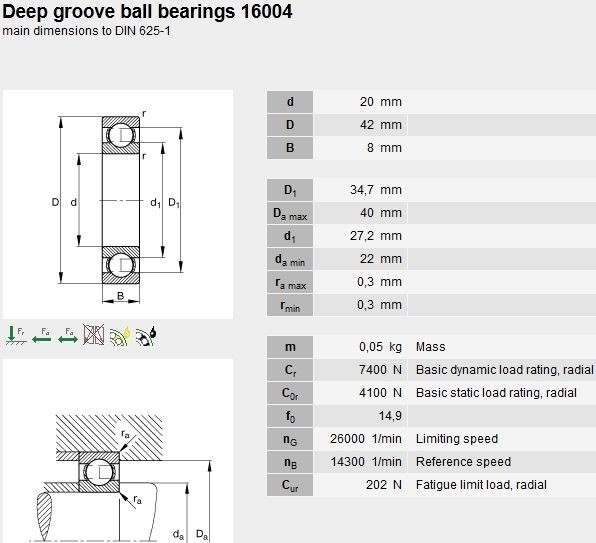This screenshot has height=543, width=596.
Task: Click the Da max label cell
Action: [x=290, y=213]
